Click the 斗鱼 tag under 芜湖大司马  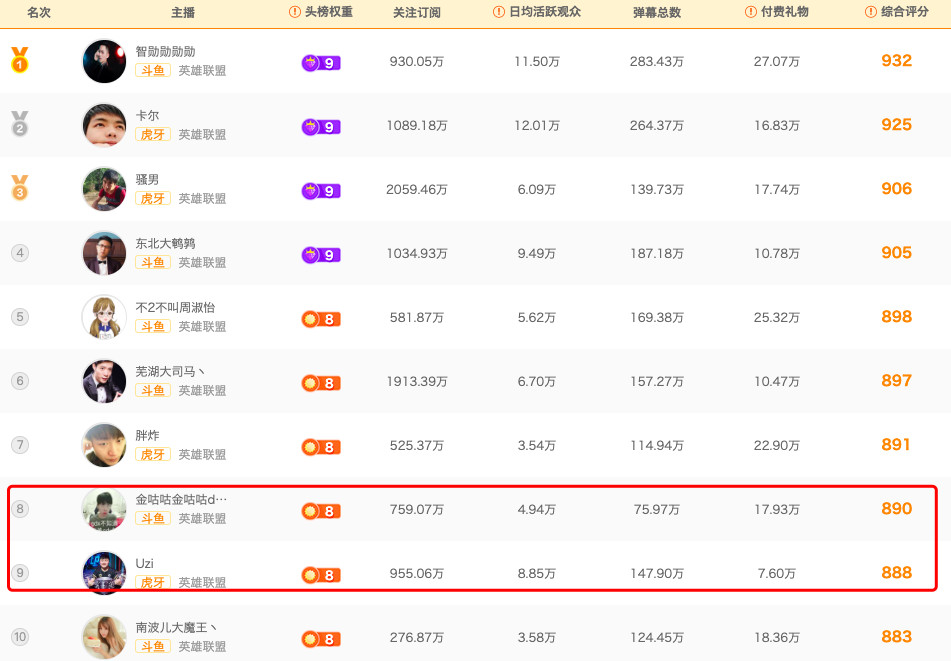click(153, 391)
